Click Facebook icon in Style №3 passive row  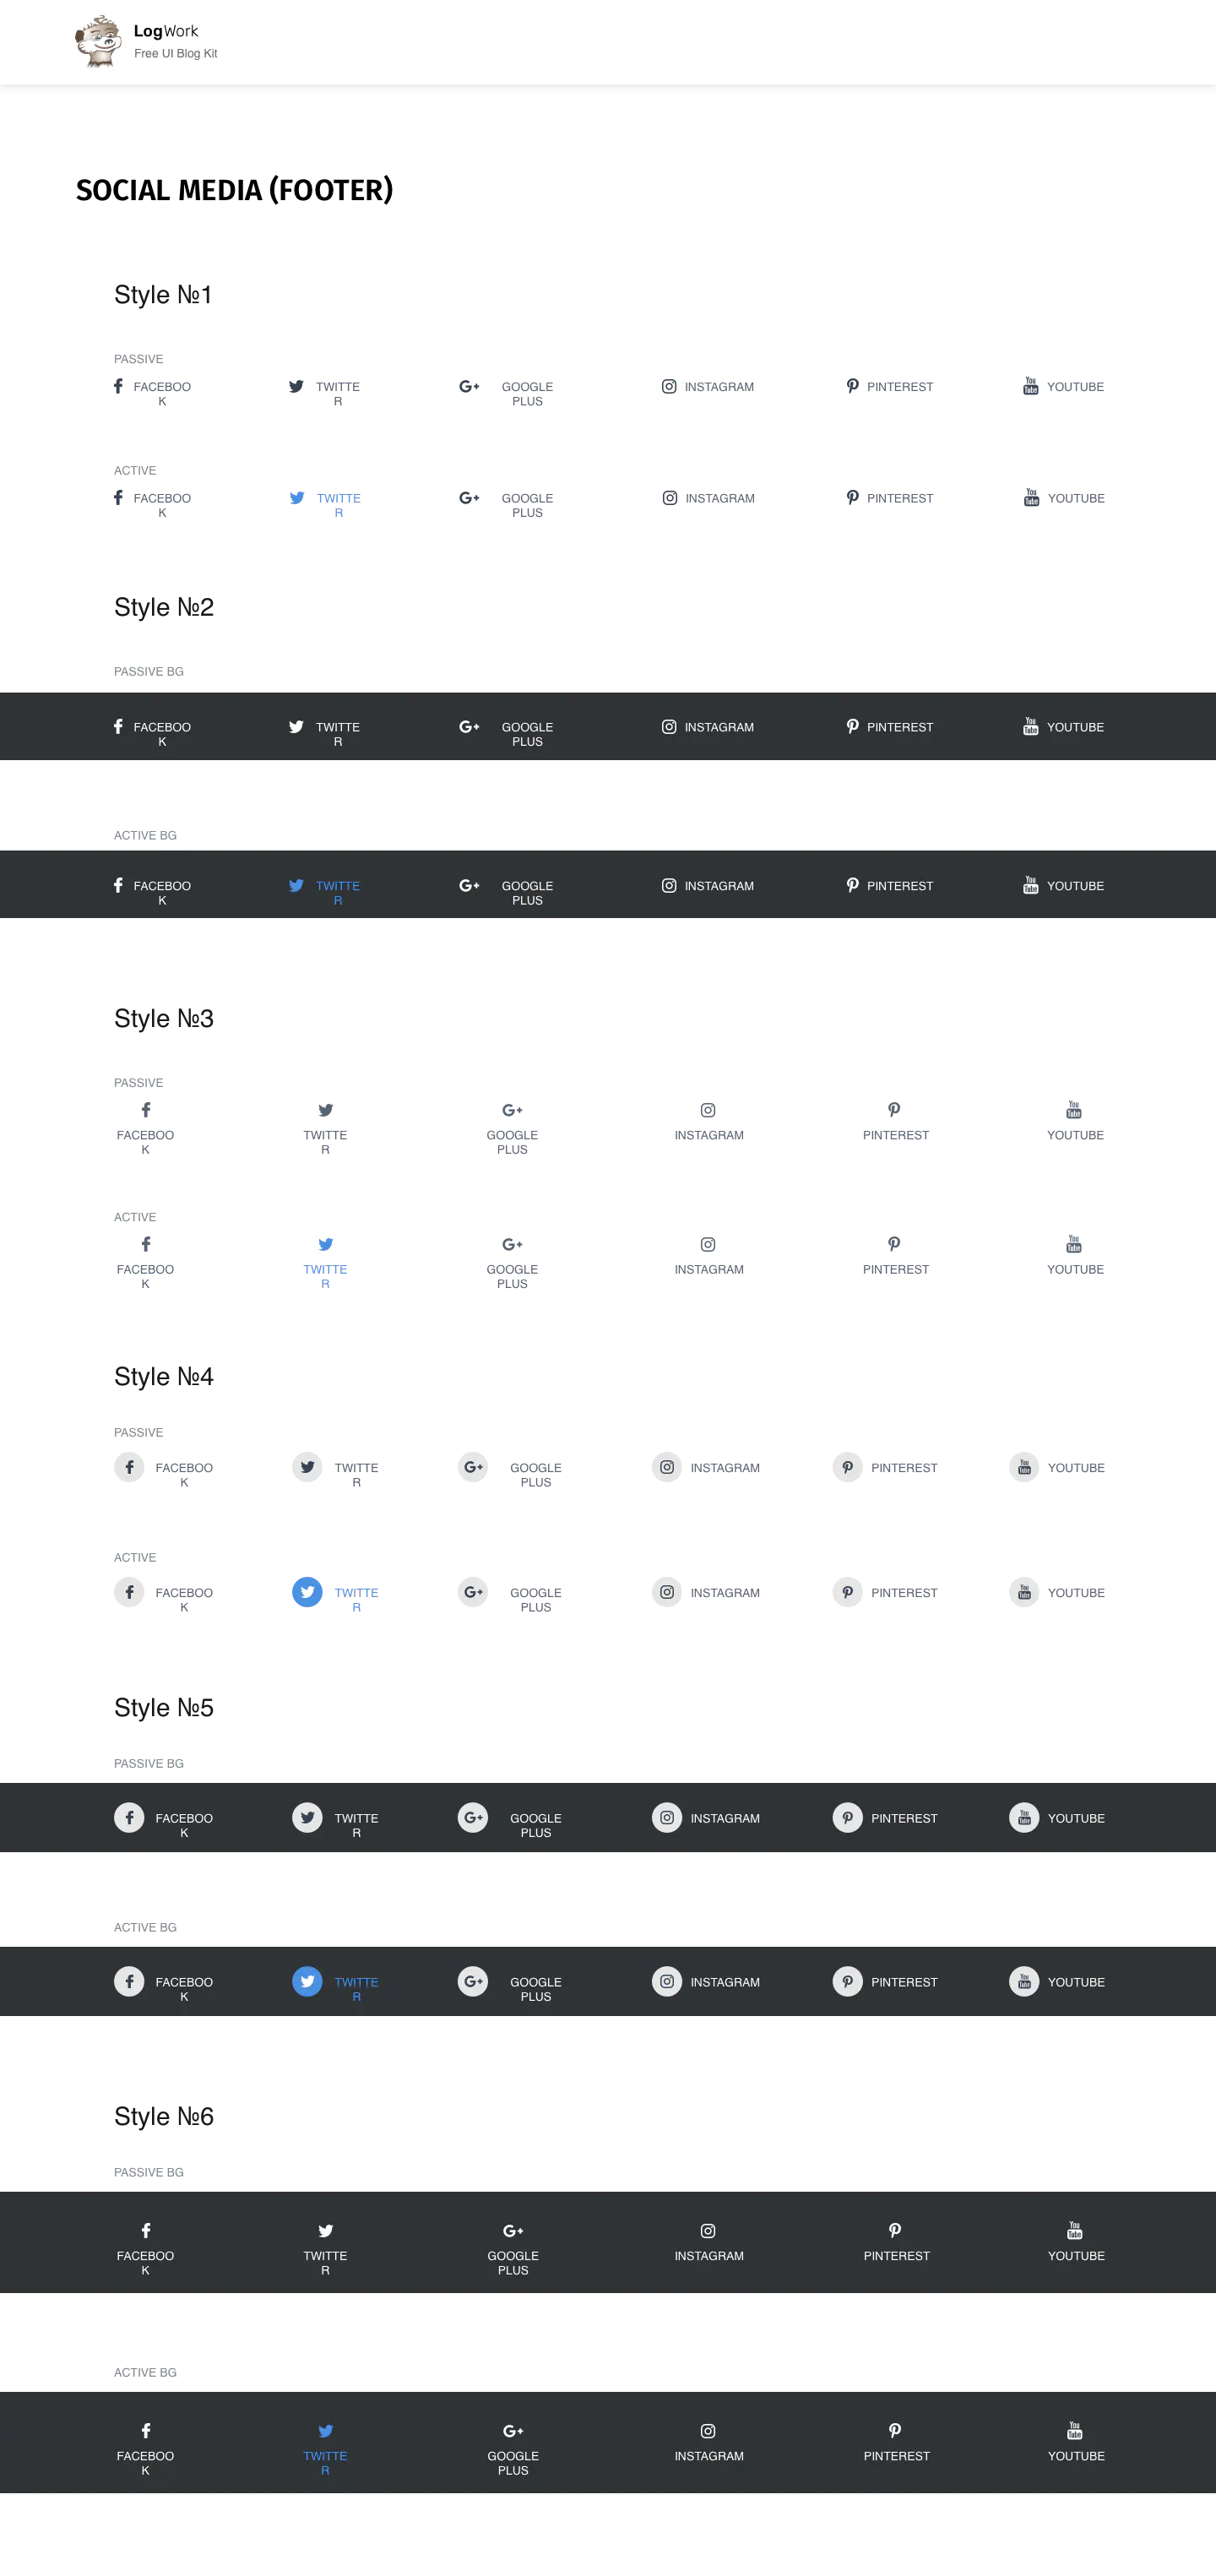(146, 1110)
